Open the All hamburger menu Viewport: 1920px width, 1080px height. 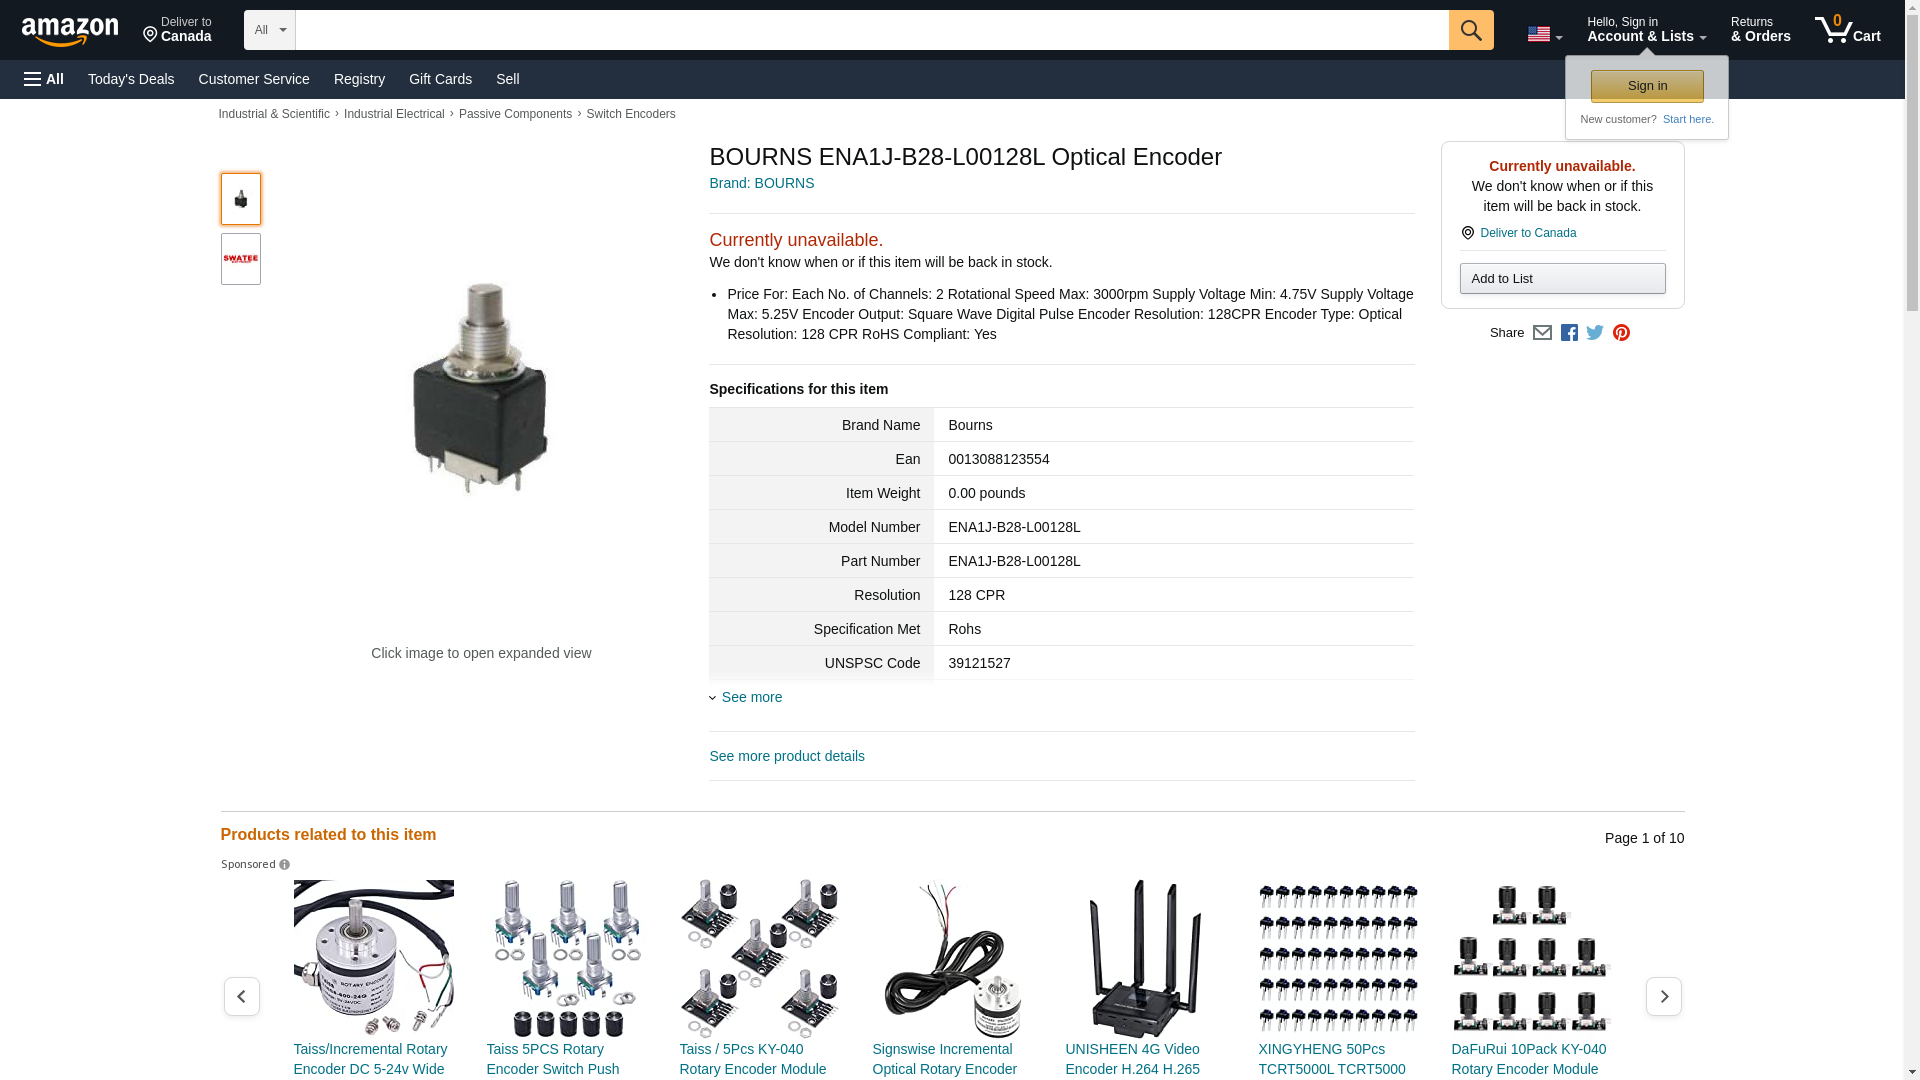click(x=44, y=79)
